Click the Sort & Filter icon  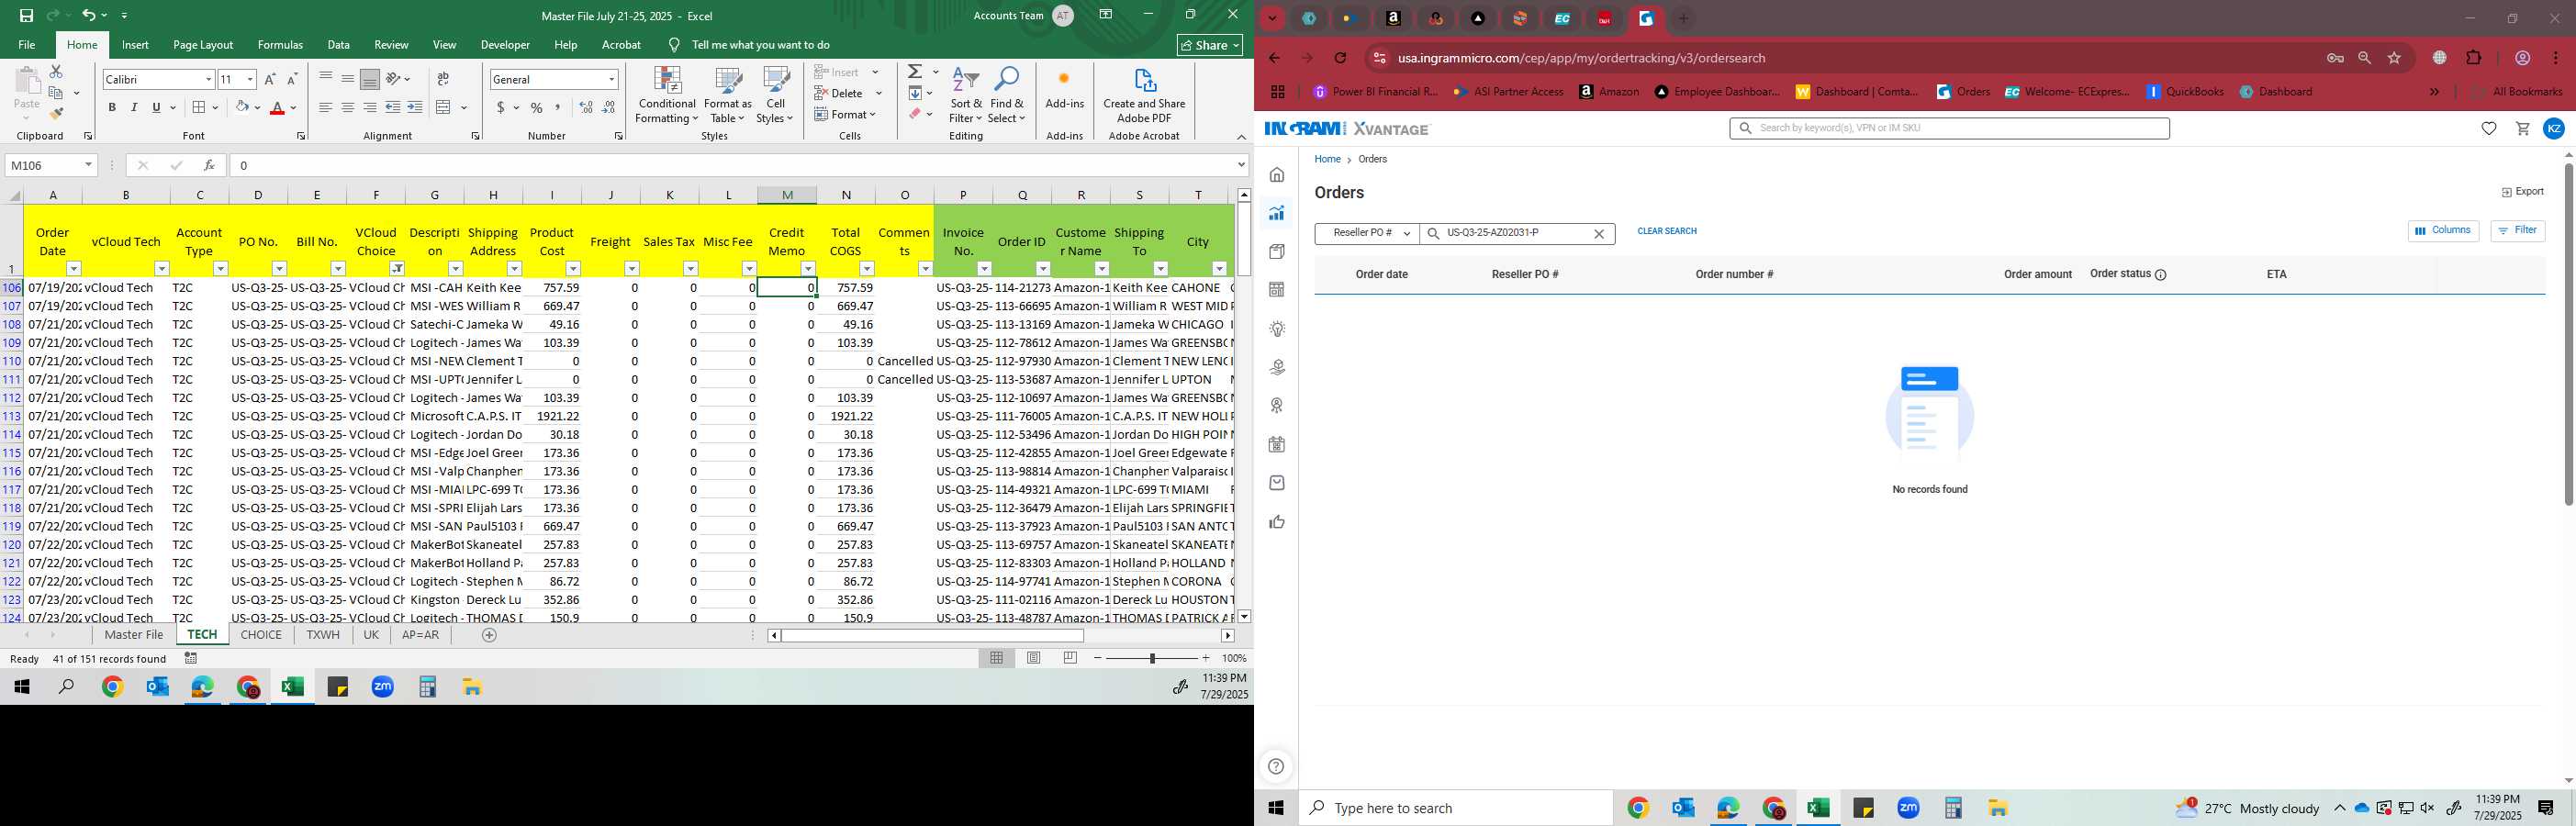click(965, 80)
